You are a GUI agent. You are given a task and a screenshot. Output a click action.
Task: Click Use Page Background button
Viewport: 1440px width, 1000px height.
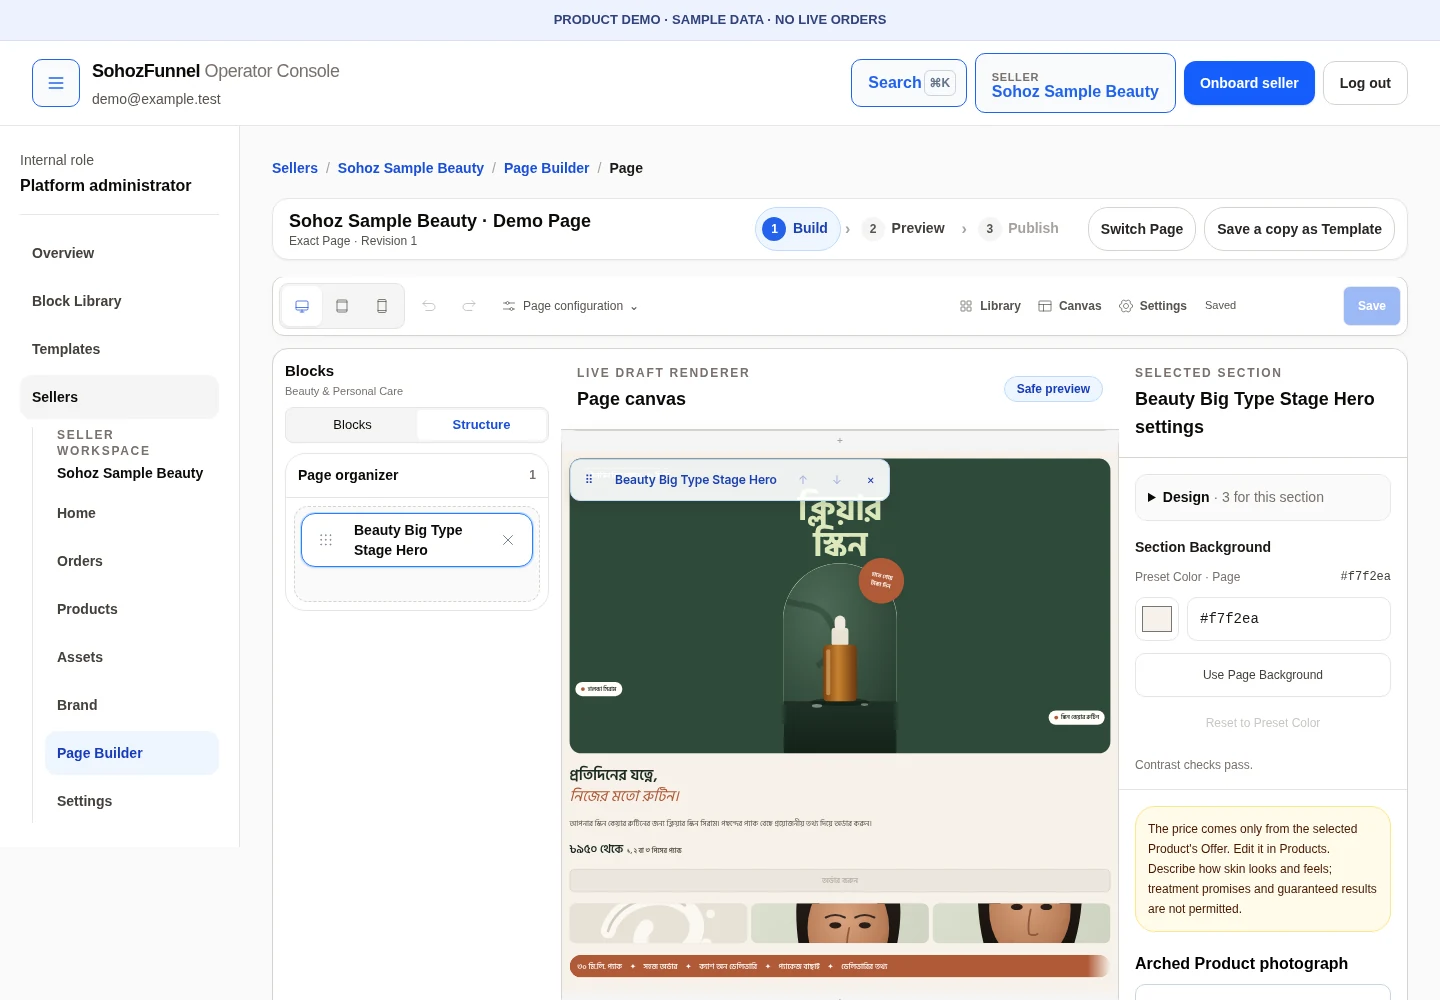(x=1263, y=675)
